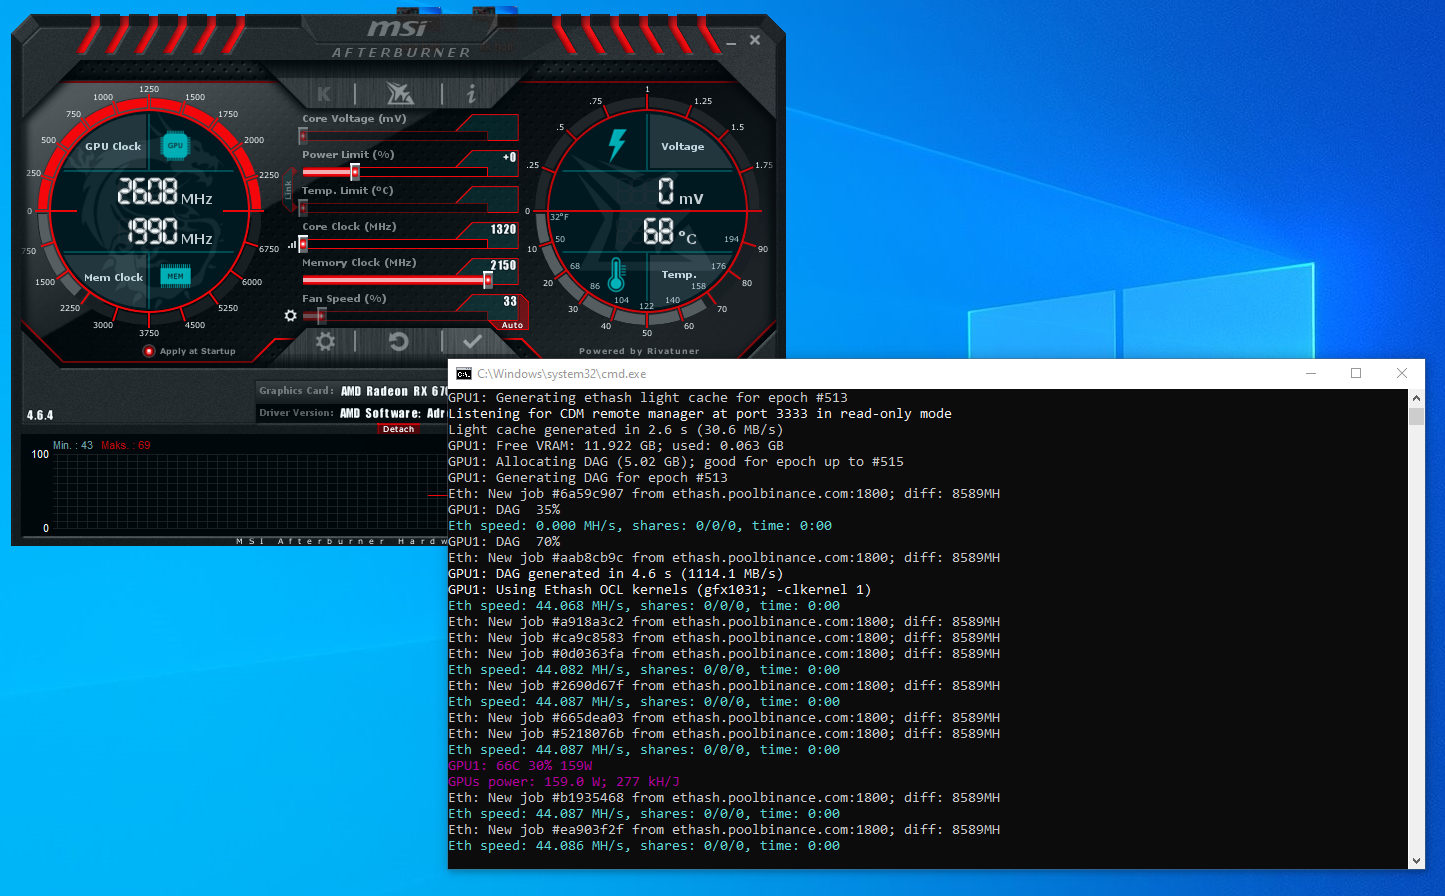The width and height of the screenshot is (1445, 896).
Task: Click the Detach button in Afterburner
Action: coord(398,429)
